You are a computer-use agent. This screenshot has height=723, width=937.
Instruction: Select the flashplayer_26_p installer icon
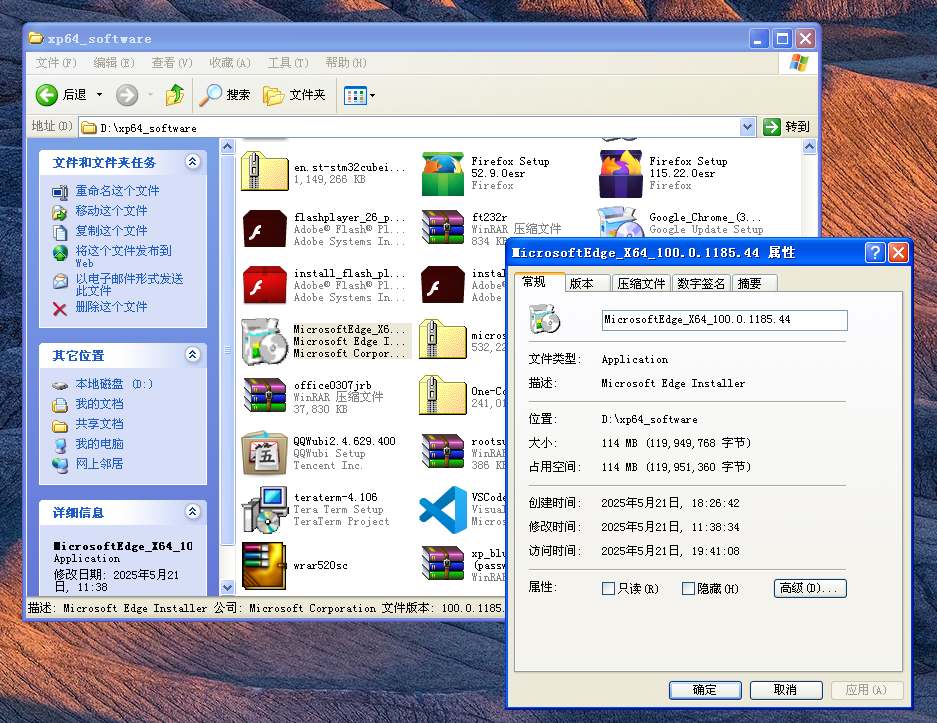click(x=265, y=229)
